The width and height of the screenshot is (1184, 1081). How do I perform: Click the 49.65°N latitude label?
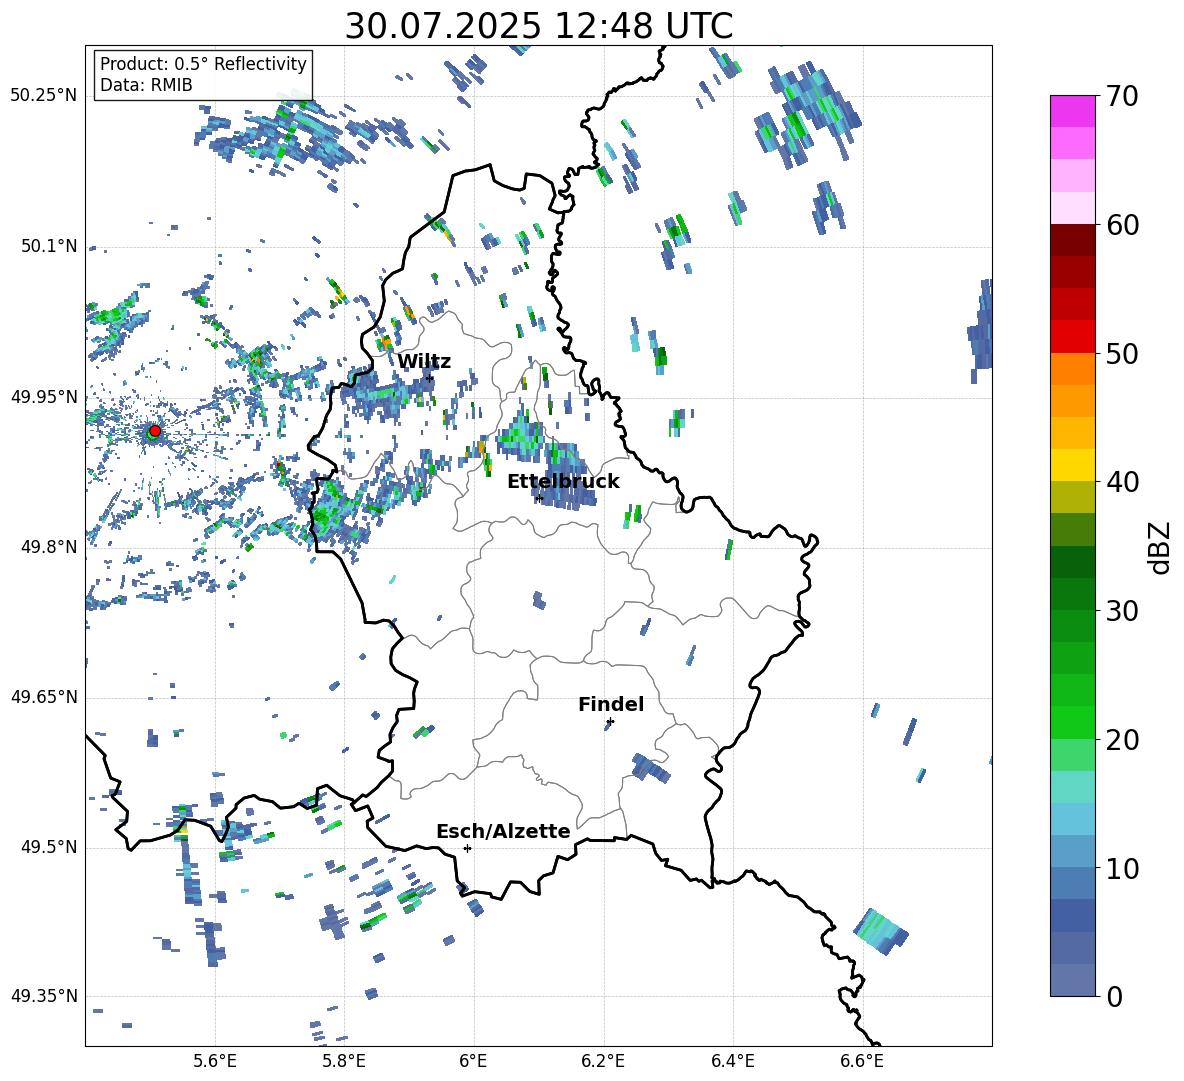click(43, 697)
